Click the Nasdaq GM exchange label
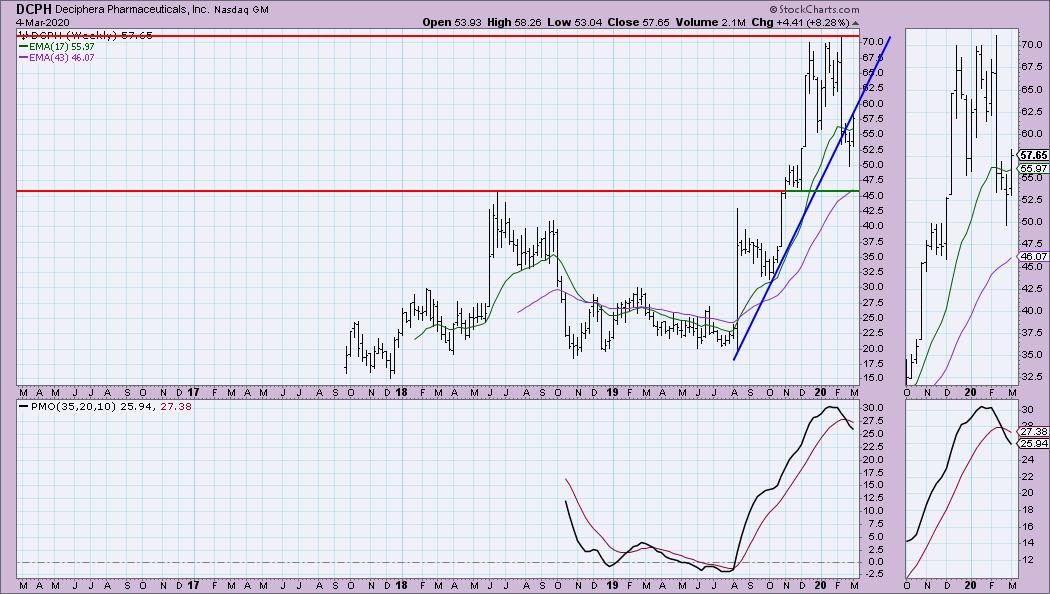1050x594 pixels. [x=242, y=10]
